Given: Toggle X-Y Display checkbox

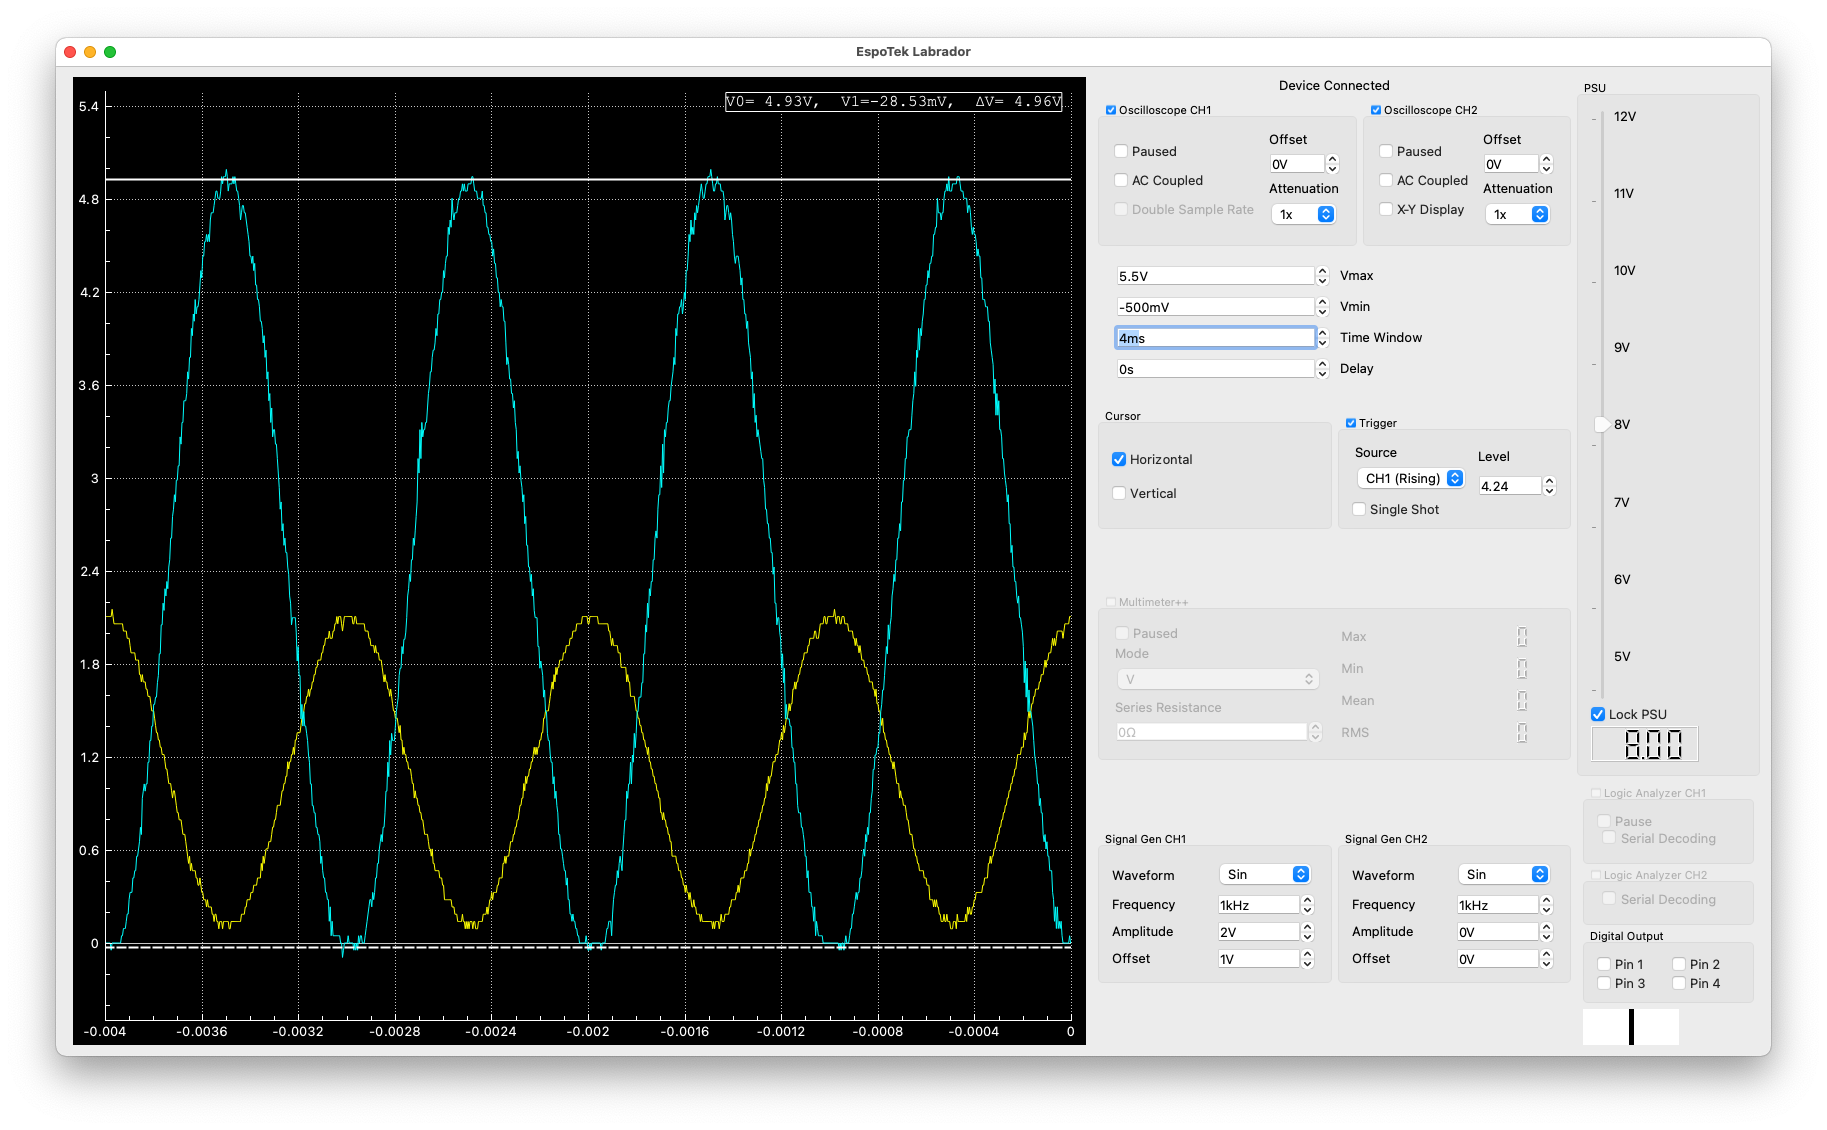Looking at the screenshot, I should pyautogui.click(x=1386, y=209).
